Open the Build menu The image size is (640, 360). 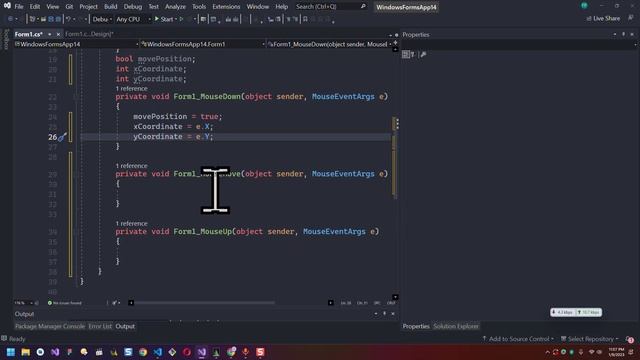pyautogui.click(x=110, y=7)
